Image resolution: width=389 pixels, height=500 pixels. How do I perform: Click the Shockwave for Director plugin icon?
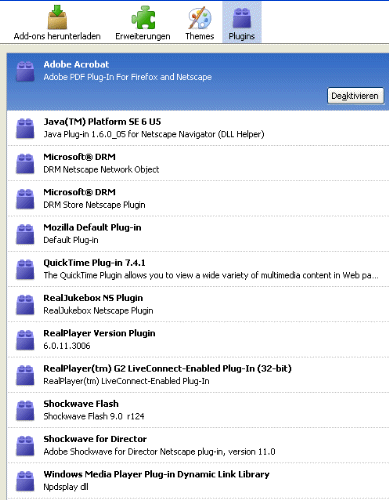point(25,446)
